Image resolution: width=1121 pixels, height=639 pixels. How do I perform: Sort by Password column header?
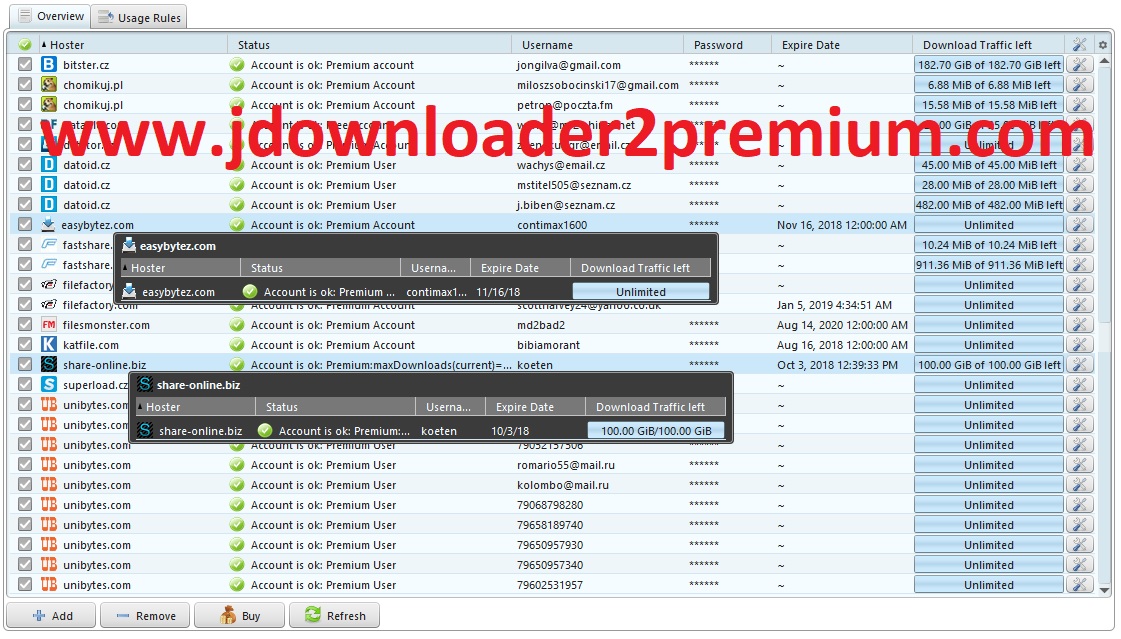click(x=727, y=44)
